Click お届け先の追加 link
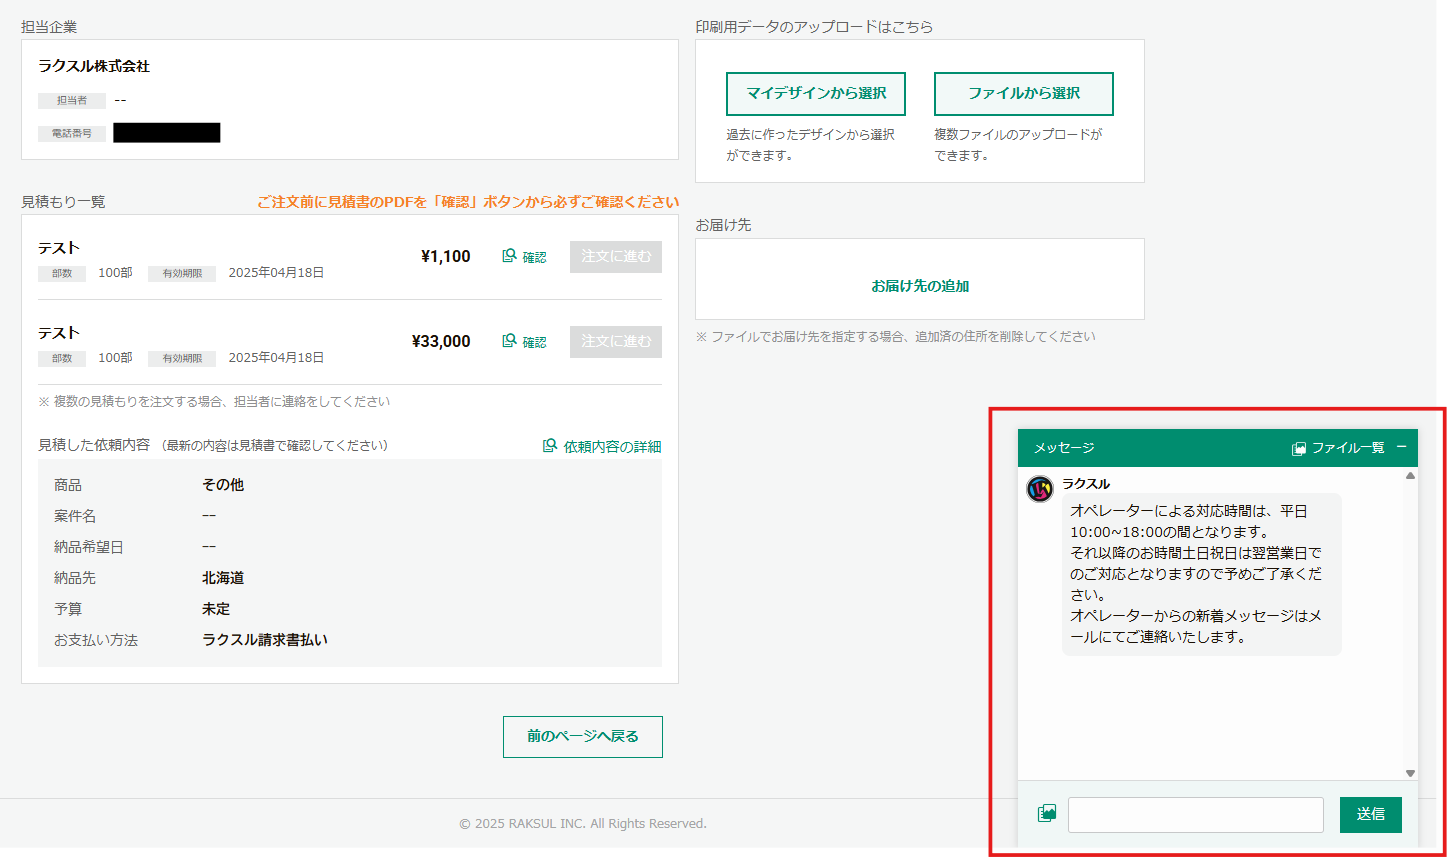This screenshot has height=858, width=1447. coord(920,286)
